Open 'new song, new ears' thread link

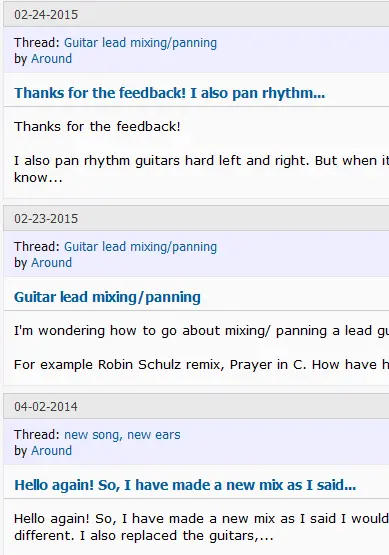pyautogui.click(x=122, y=435)
